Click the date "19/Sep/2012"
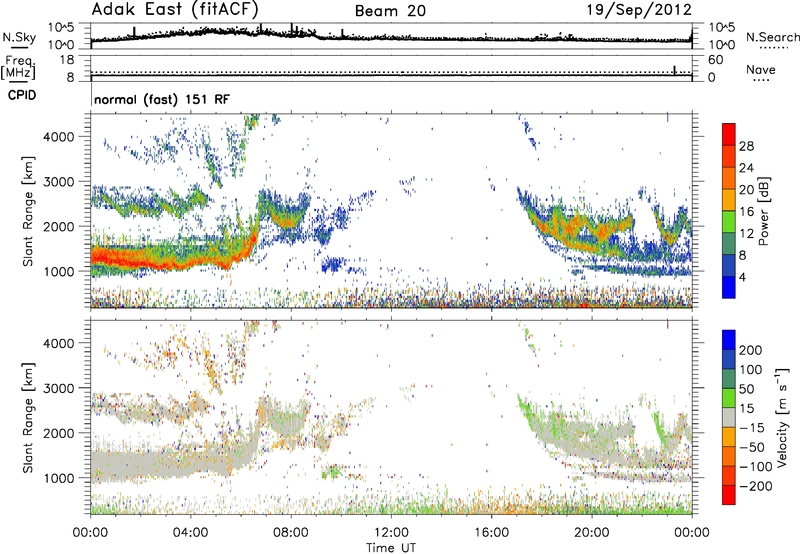The width and height of the screenshot is (800, 554). pos(639,10)
